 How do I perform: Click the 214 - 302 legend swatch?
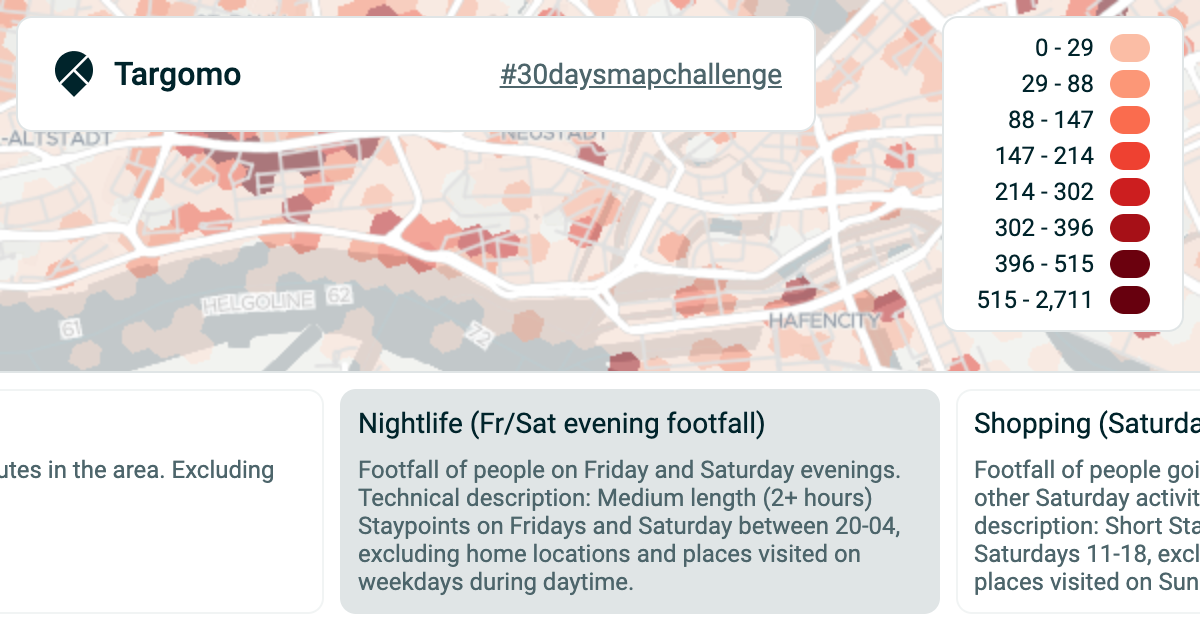click(x=1130, y=192)
